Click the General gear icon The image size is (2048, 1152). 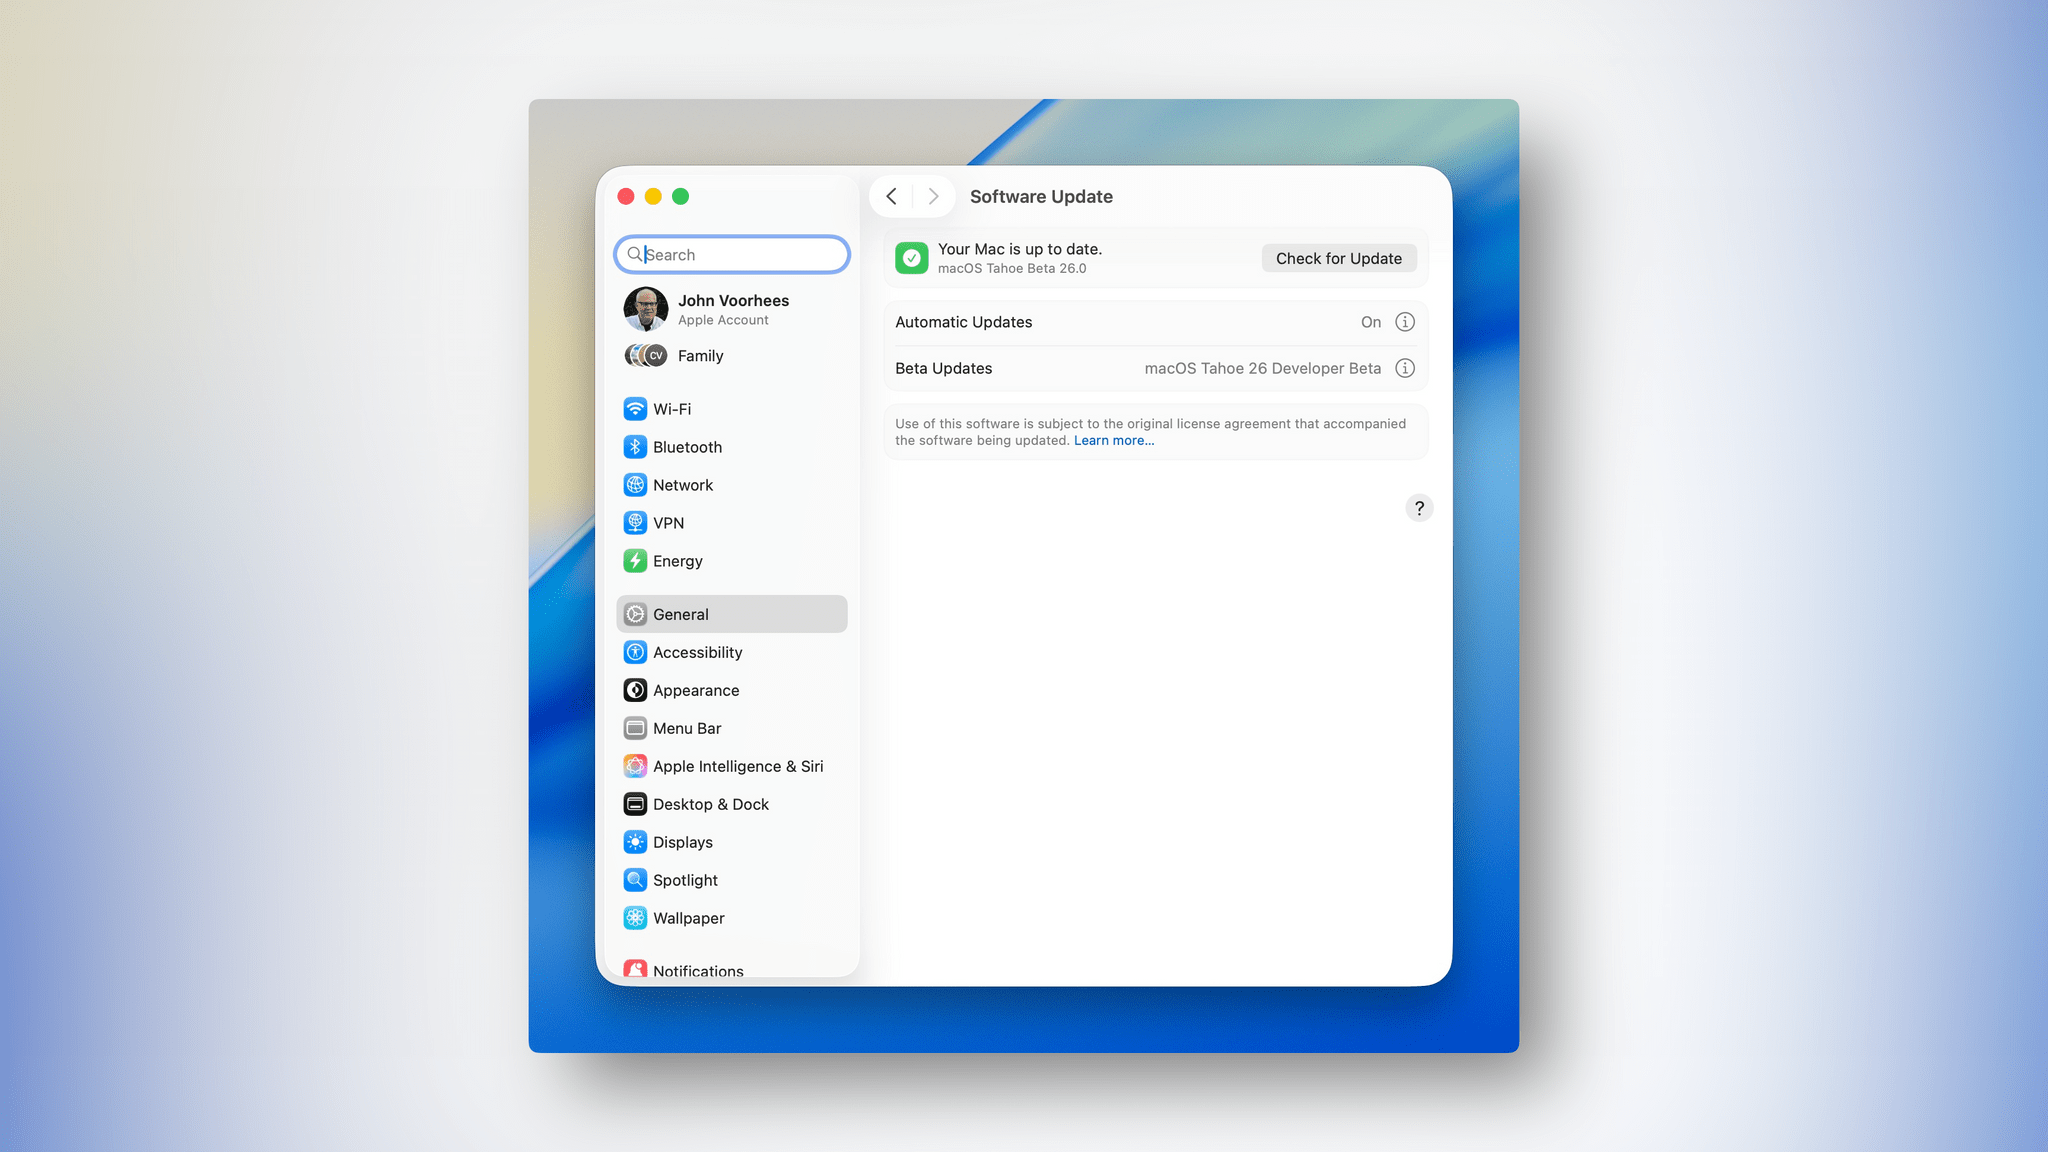[x=635, y=614]
